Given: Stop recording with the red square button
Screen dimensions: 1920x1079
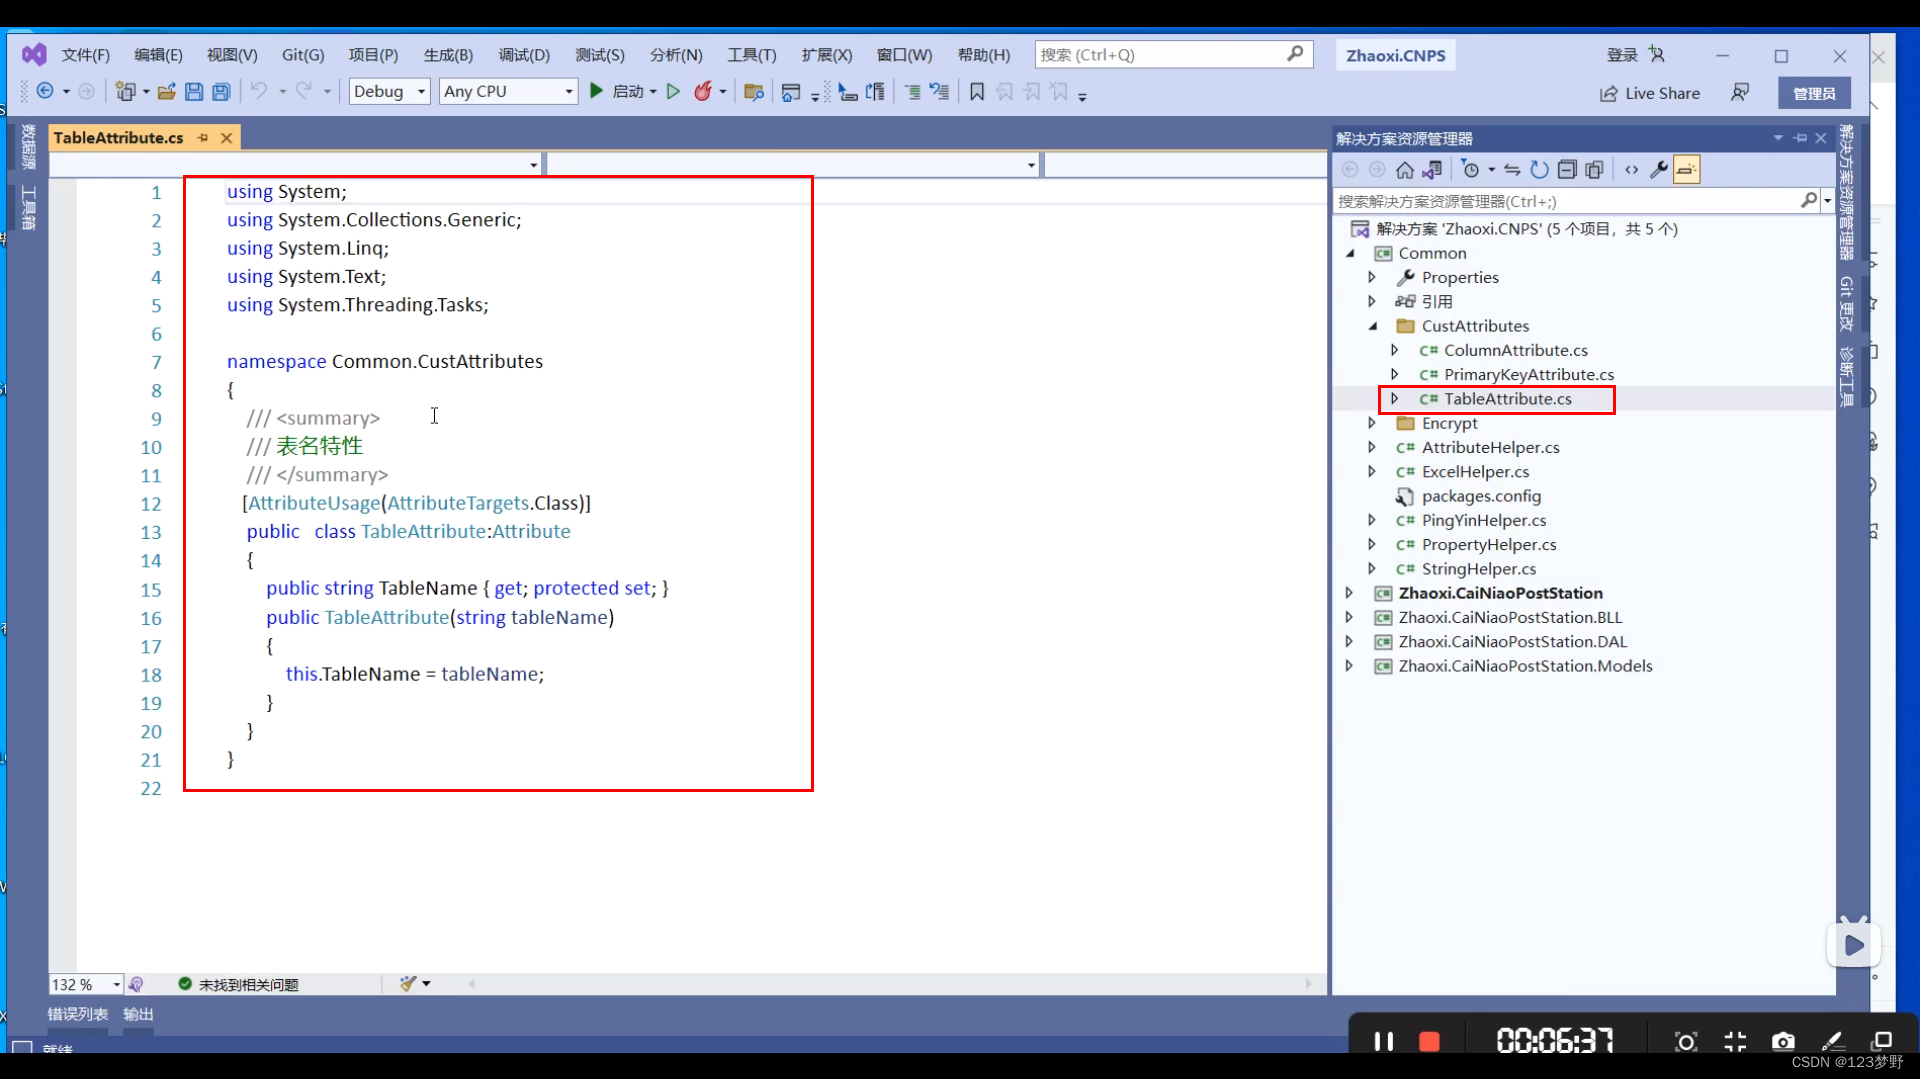Looking at the screenshot, I should (x=1429, y=1041).
